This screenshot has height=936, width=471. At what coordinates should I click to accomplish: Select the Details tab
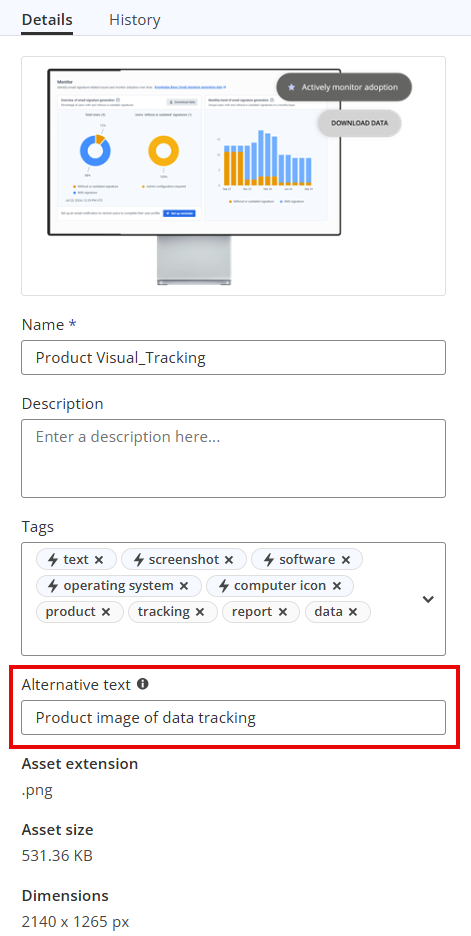pyautogui.click(x=47, y=20)
